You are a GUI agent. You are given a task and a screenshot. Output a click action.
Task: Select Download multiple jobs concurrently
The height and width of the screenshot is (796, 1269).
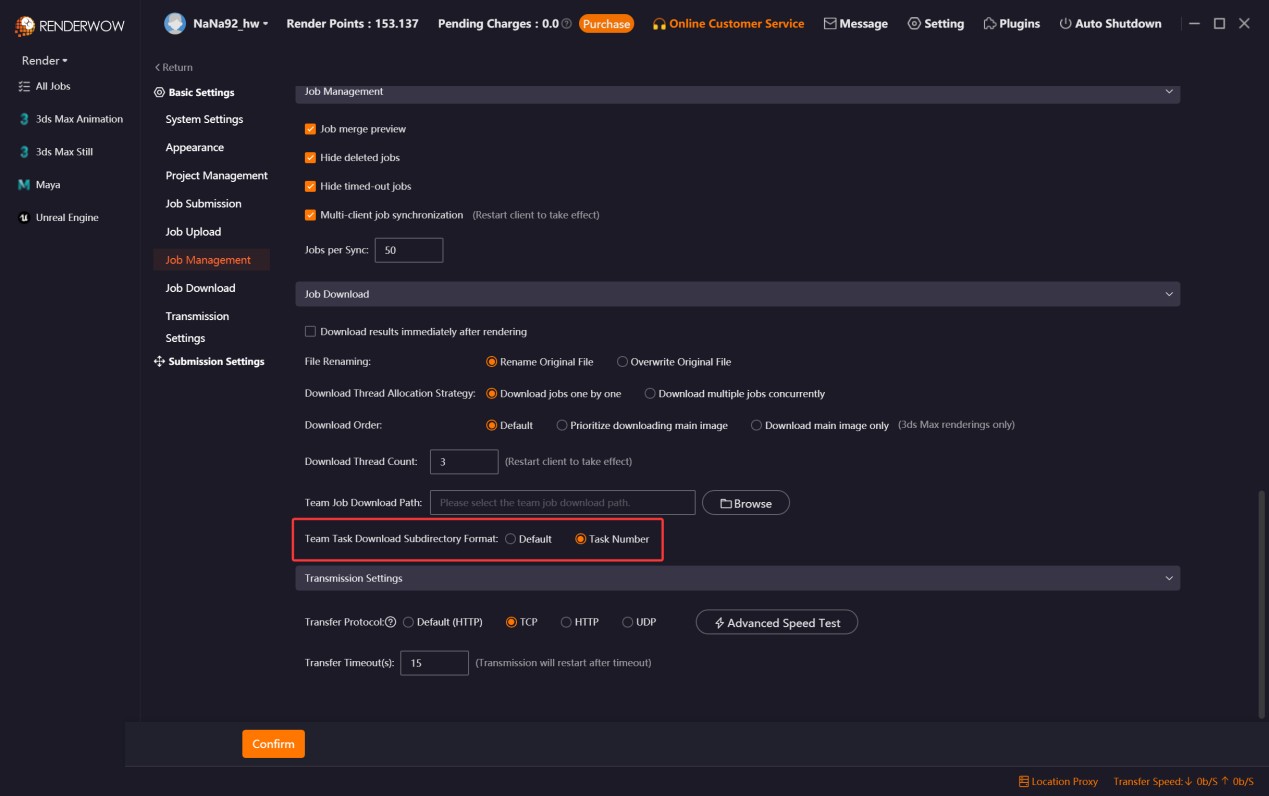(x=649, y=394)
